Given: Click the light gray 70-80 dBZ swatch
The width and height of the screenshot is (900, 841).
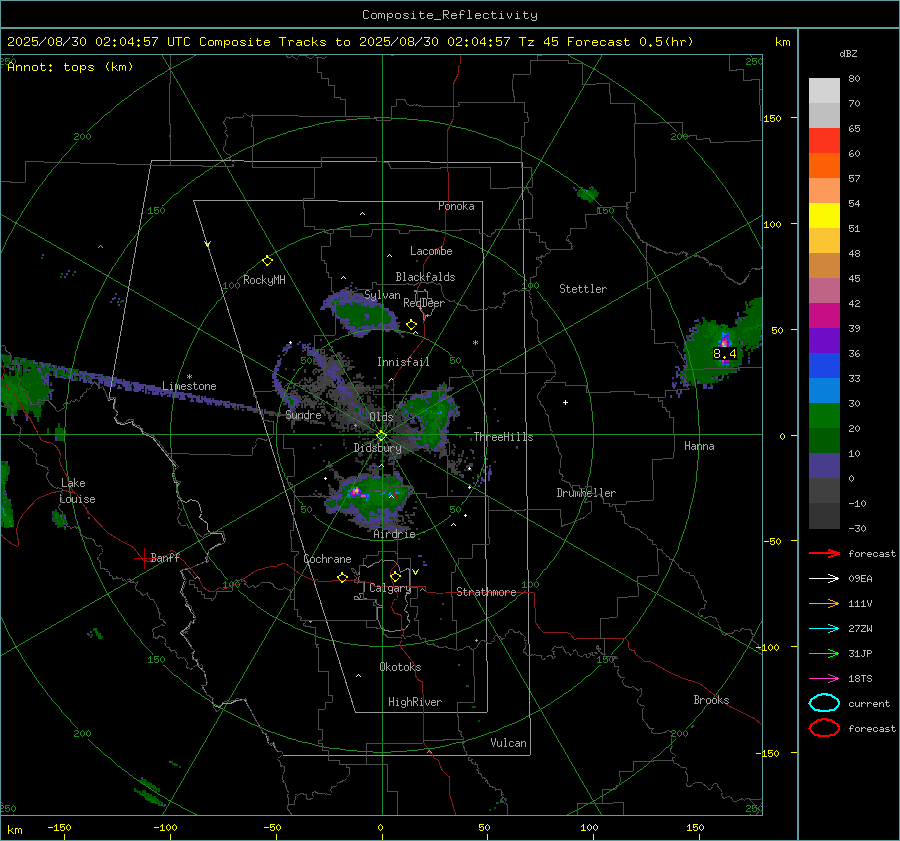Looking at the screenshot, I should coord(824,91).
